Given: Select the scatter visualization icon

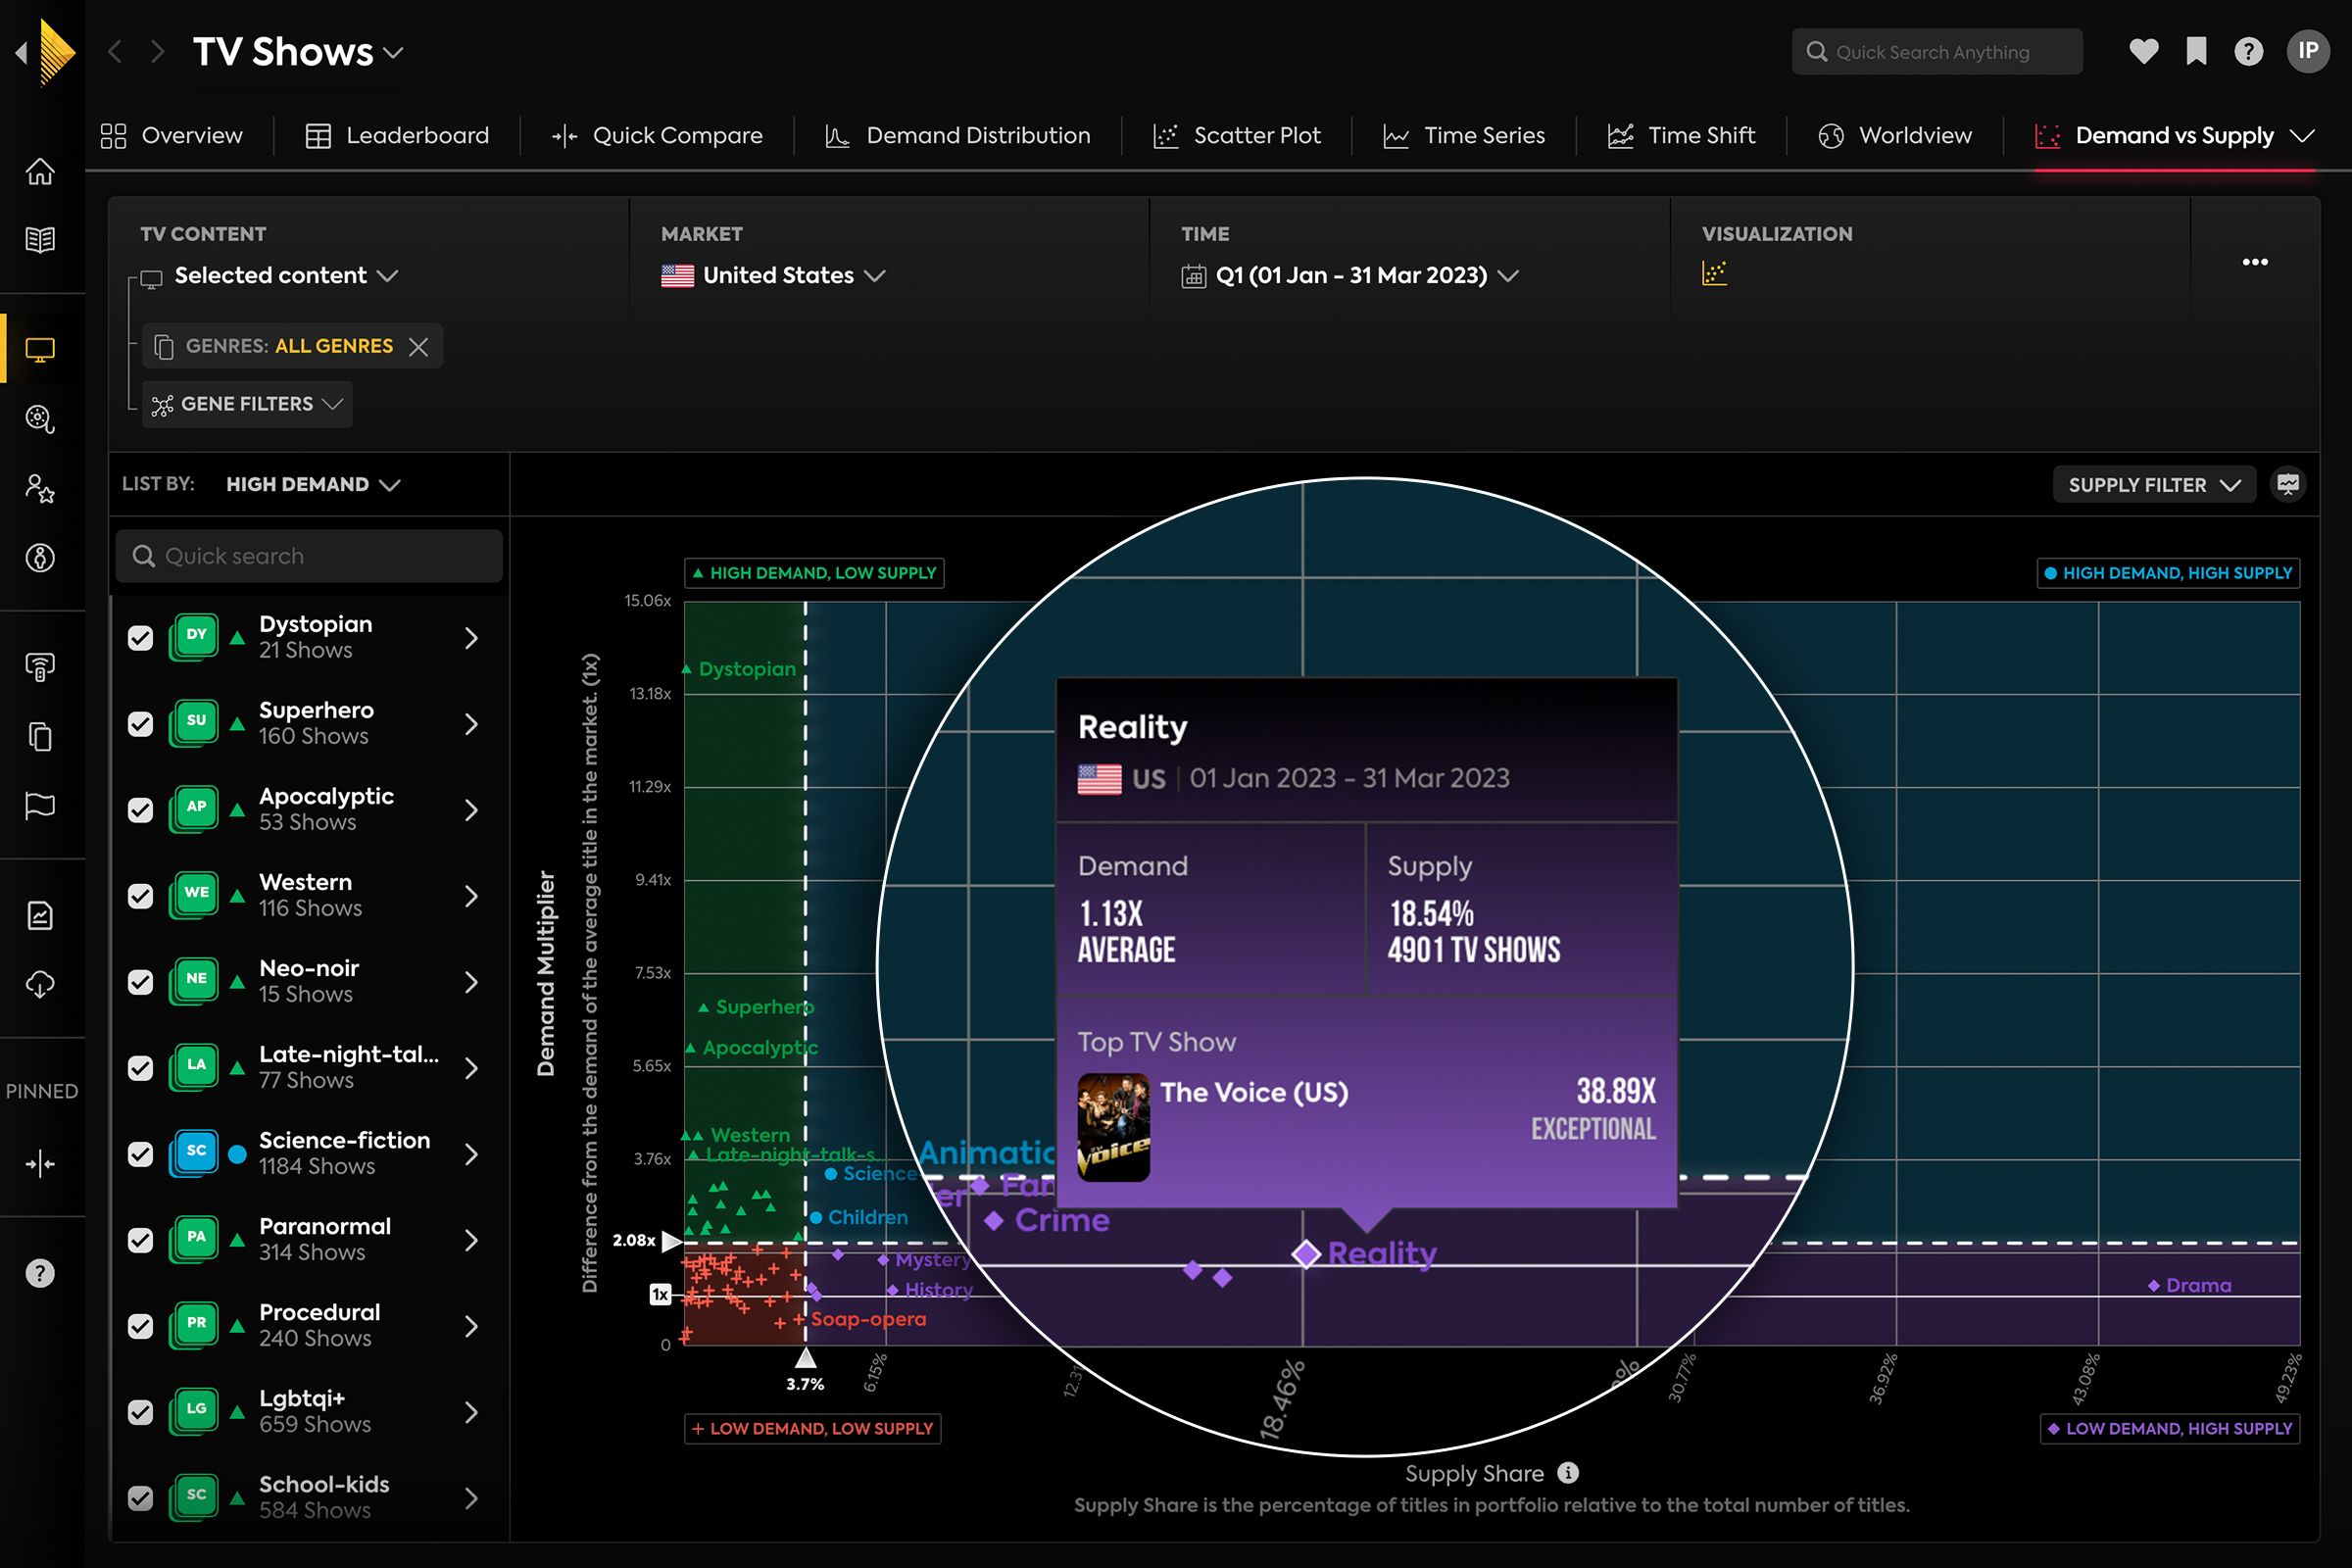Looking at the screenshot, I should [1714, 273].
